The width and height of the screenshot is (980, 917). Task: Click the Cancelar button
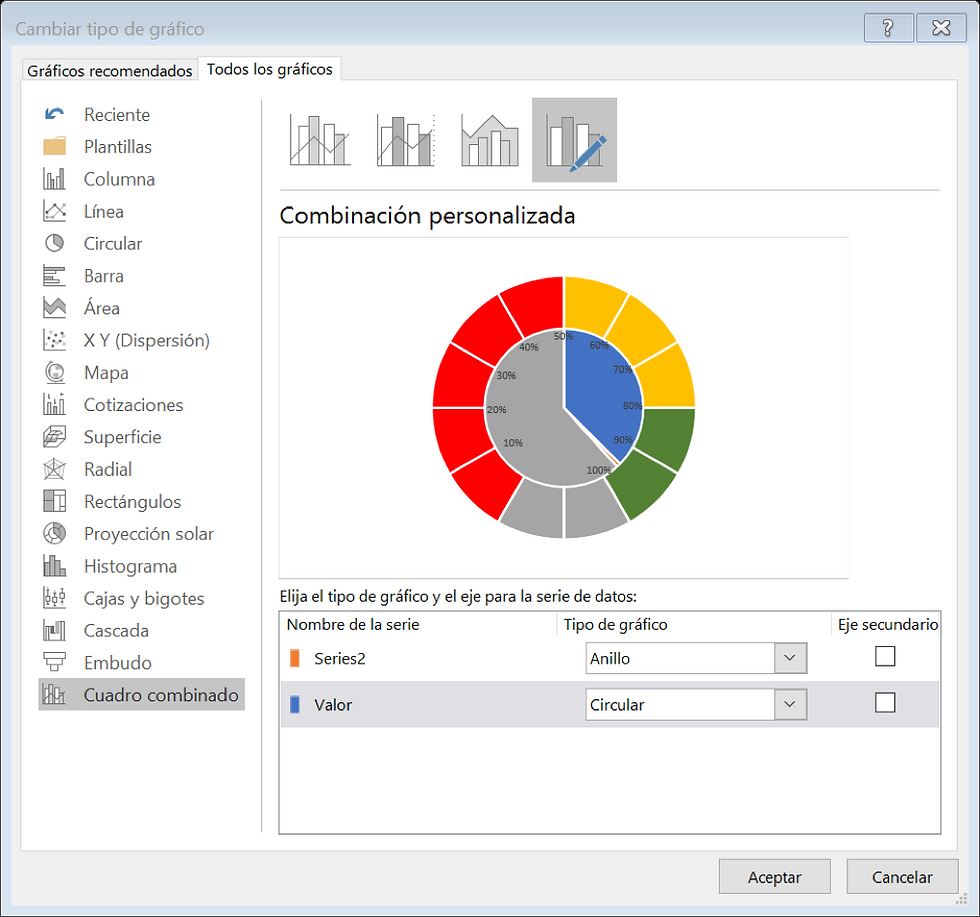click(902, 877)
